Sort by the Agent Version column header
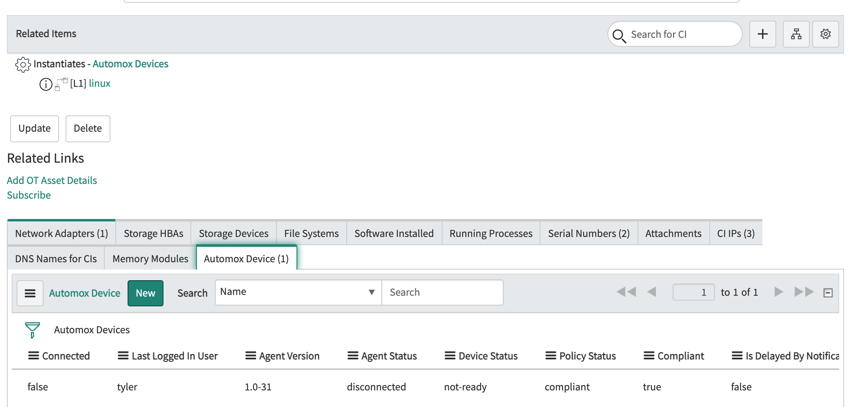Image resolution: width=850 pixels, height=407 pixels. (x=289, y=356)
